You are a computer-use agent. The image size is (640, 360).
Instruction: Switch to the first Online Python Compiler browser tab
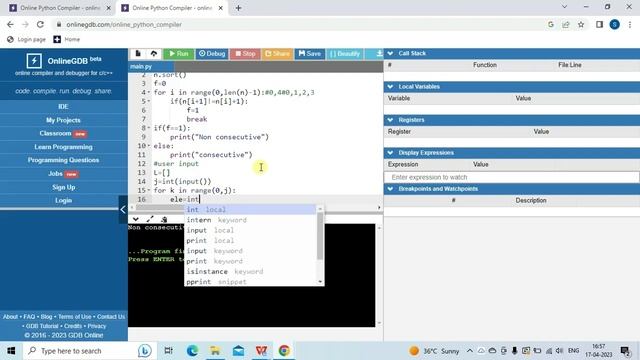click(x=59, y=8)
